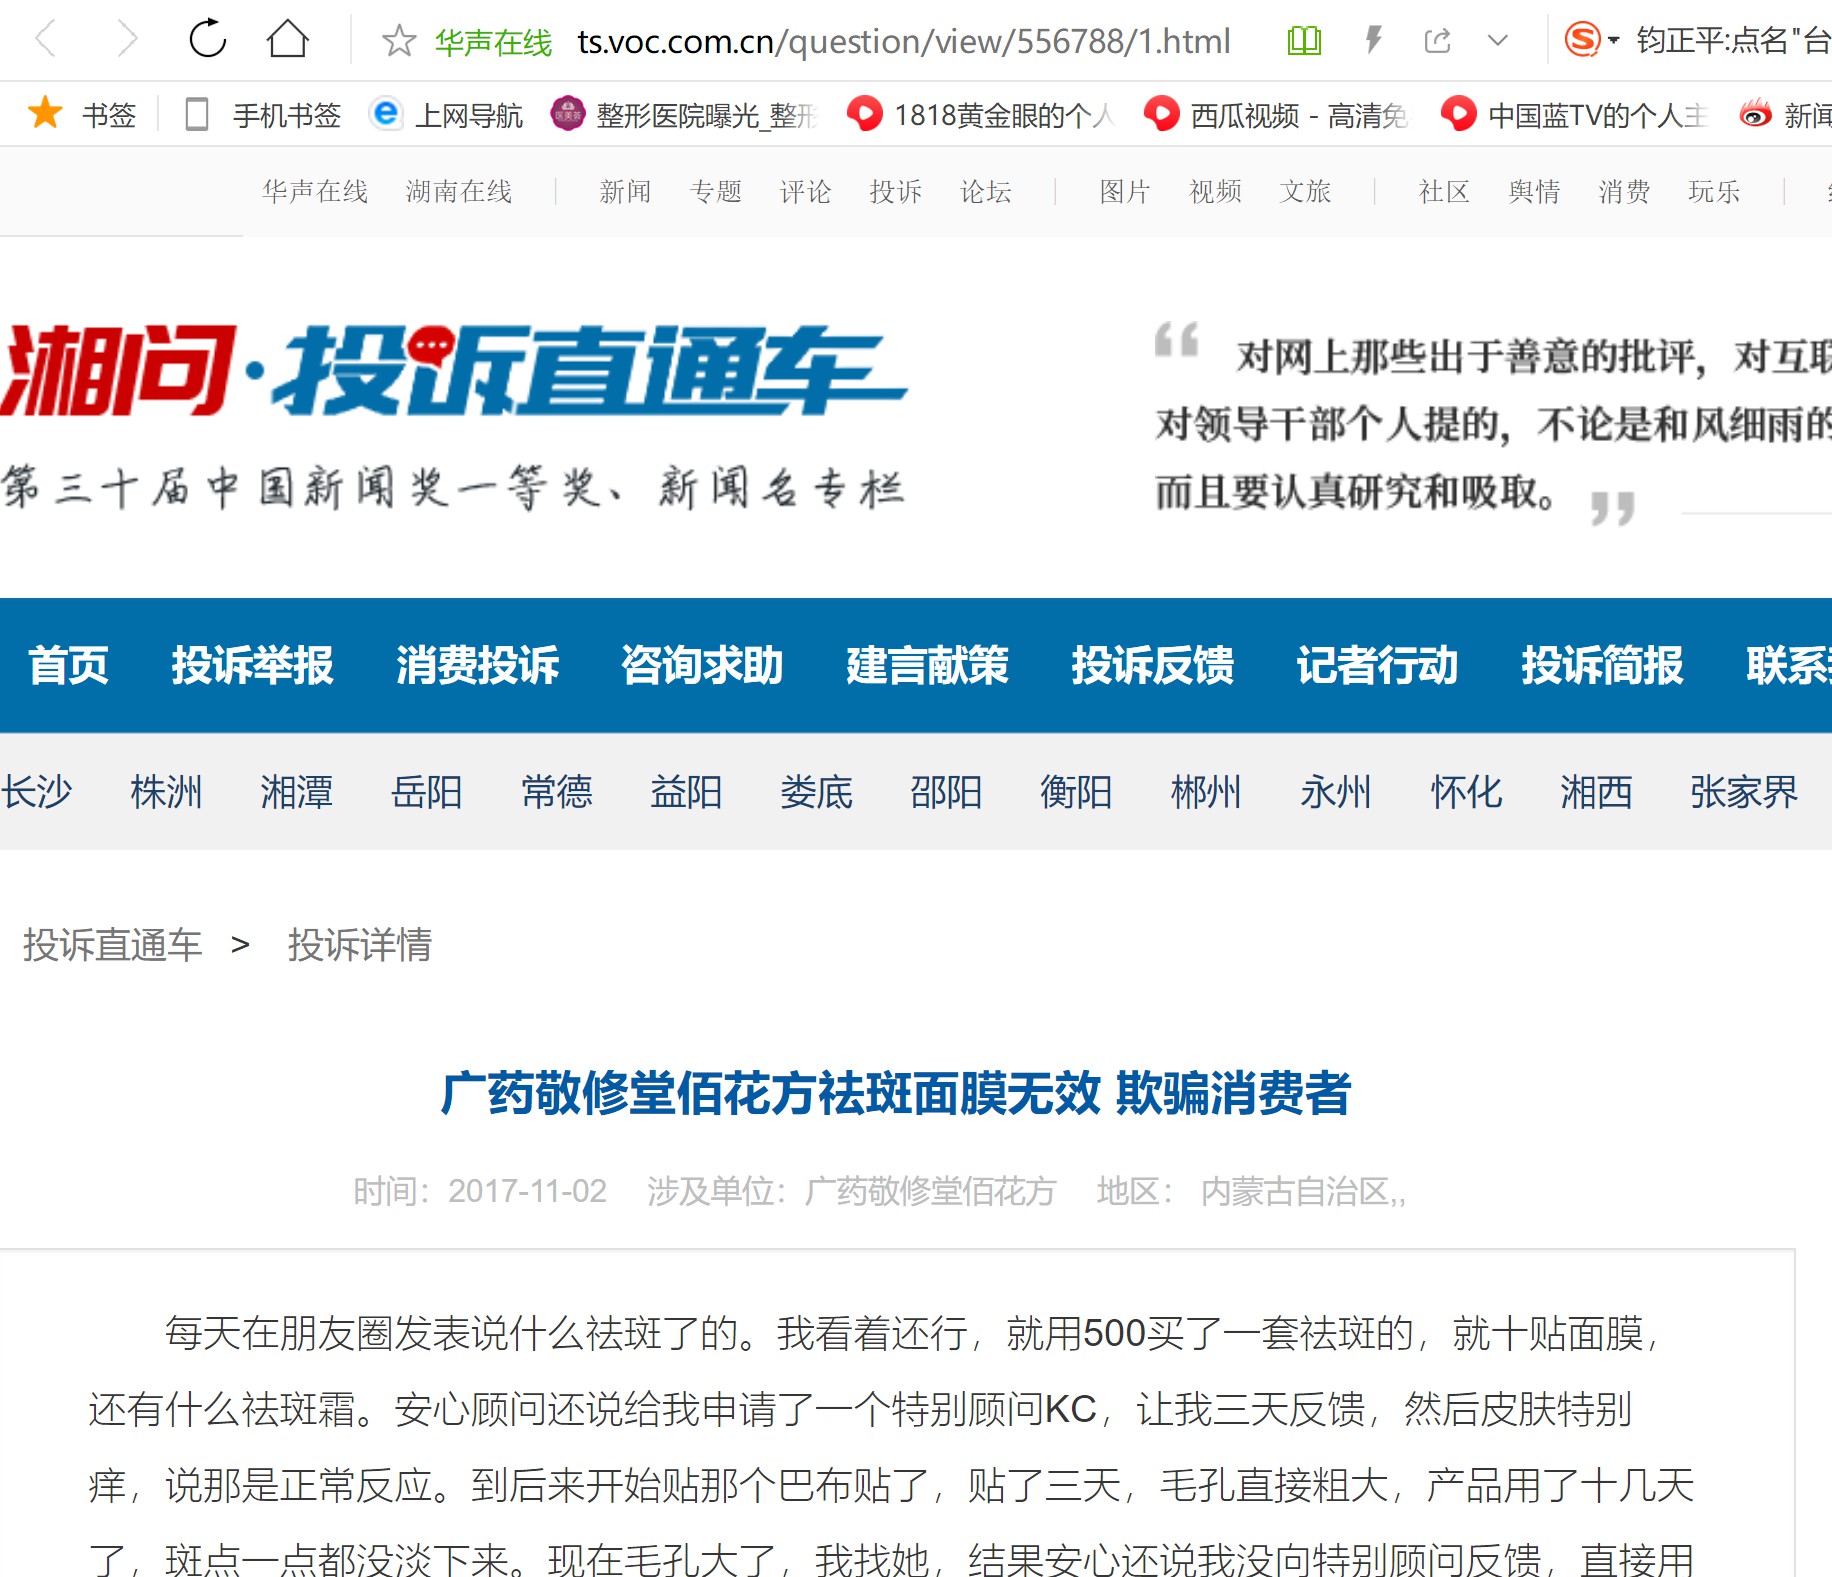
Task: Click the lightning speed-mode icon
Action: (1374, 40)
